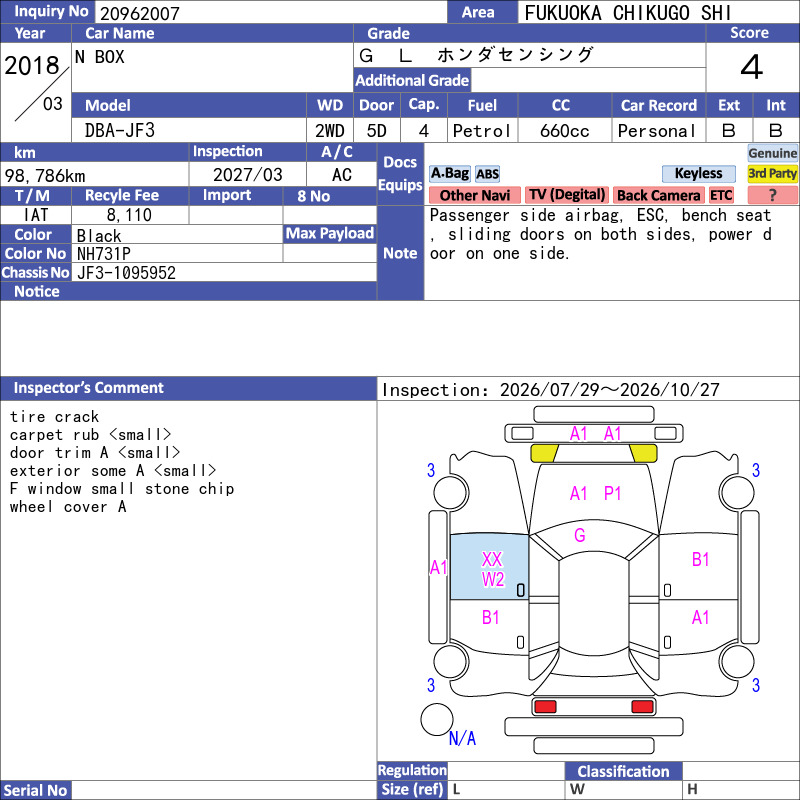Screen dimensions: 800x800
Task: Click the inquiry number 20962007
Action: click(140, 13)
